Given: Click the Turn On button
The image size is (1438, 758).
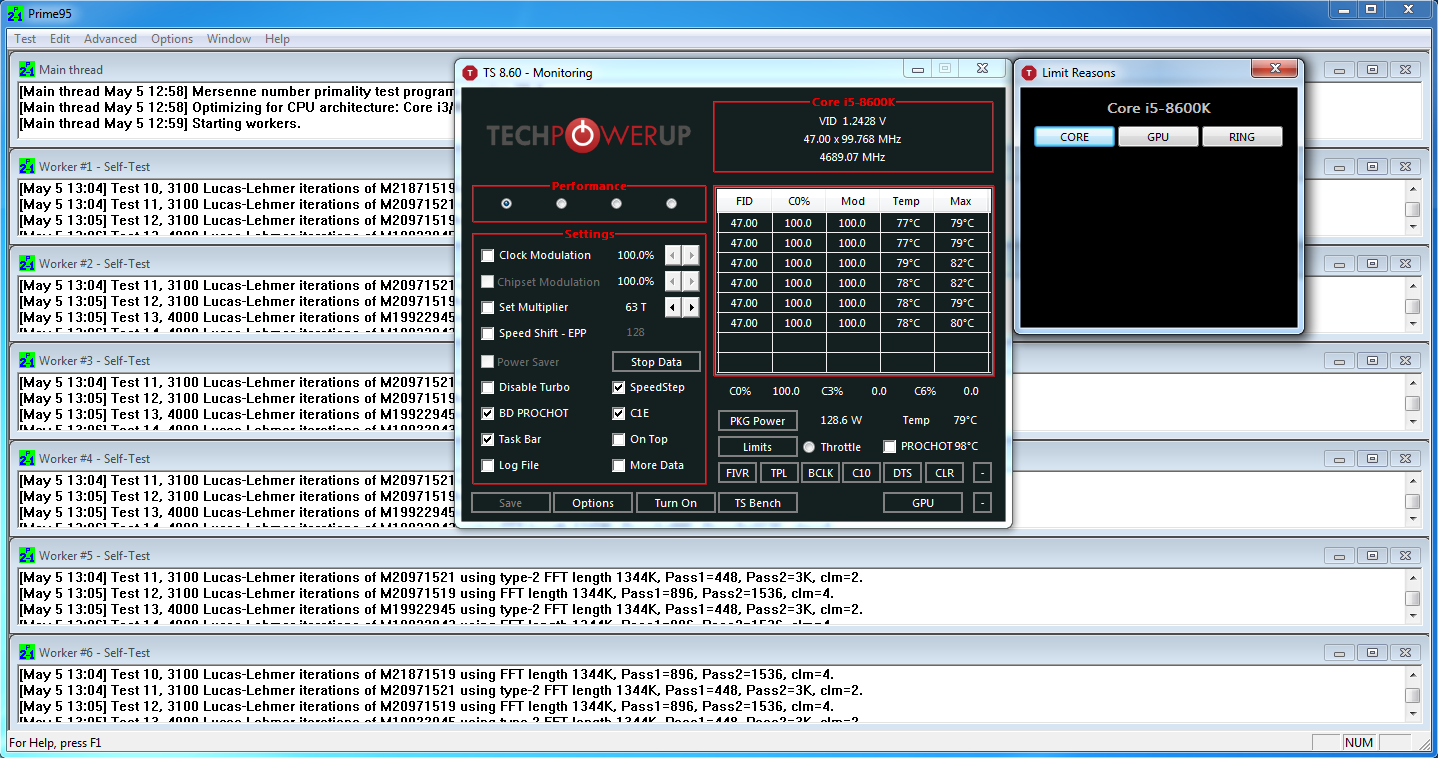Looking at the screenshot, I should pos(676,503).
